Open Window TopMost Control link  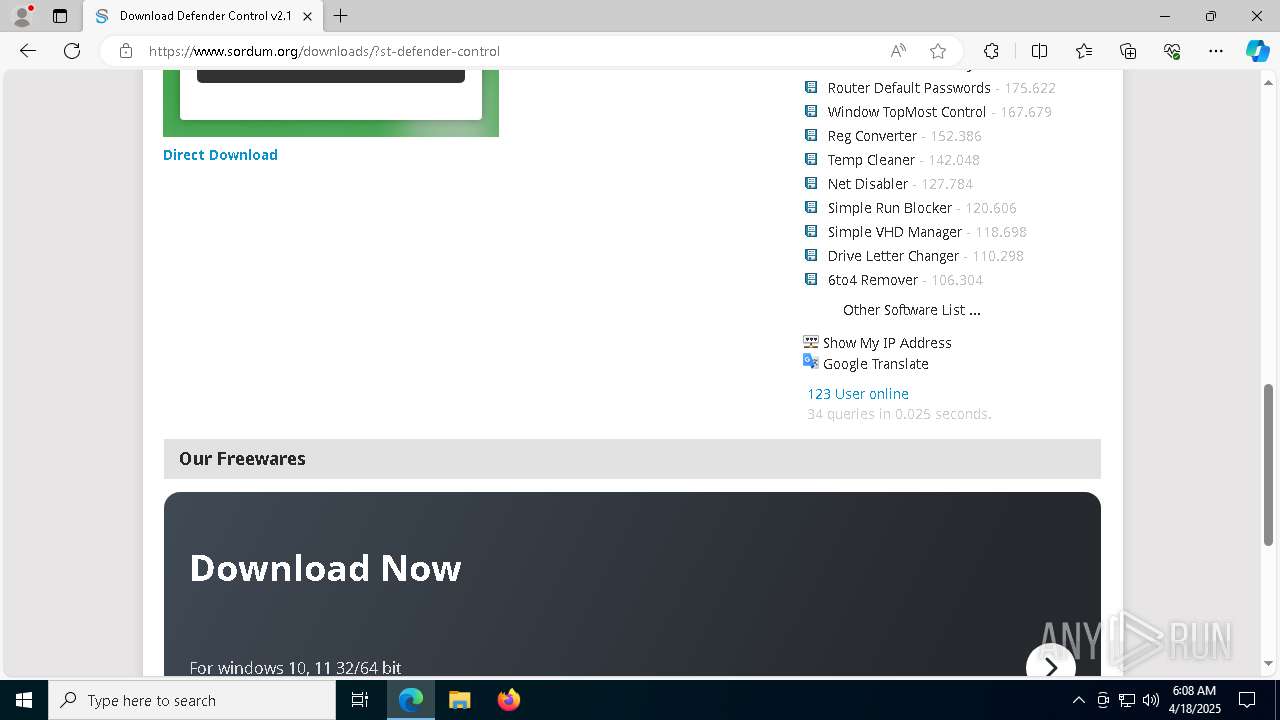coord(907,112)
